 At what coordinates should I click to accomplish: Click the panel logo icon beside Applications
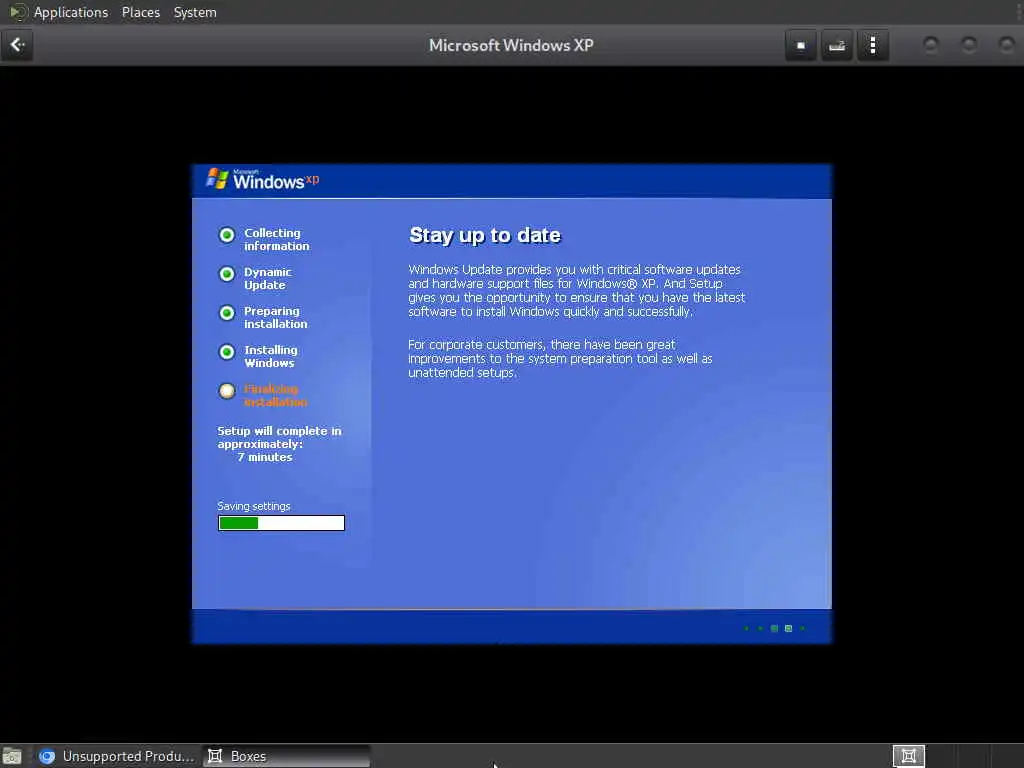[16, 12]
